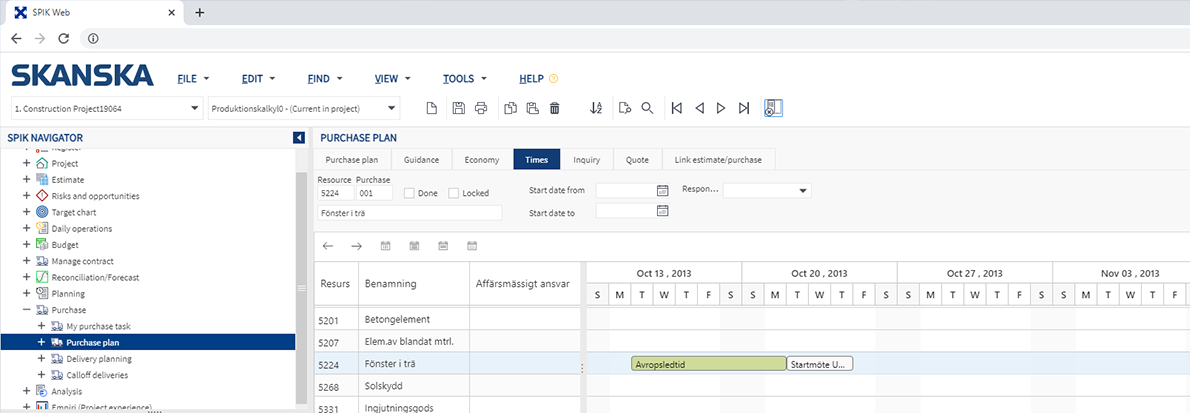This screenshot has height=413, width=1190.
Task: Open the TOOLS menu
Action: (464, 79)
